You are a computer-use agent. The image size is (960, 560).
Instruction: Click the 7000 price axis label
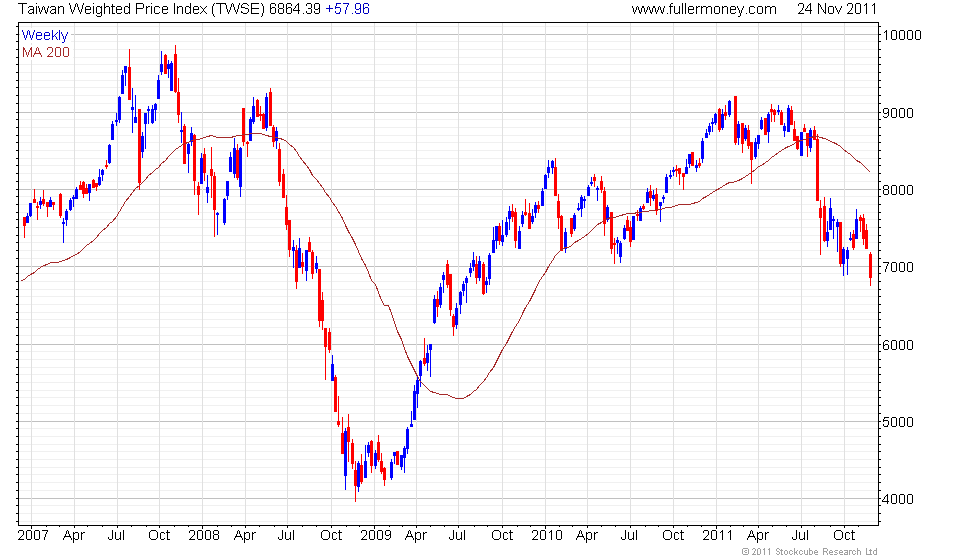pyautogui.click(x=898, y=267)
